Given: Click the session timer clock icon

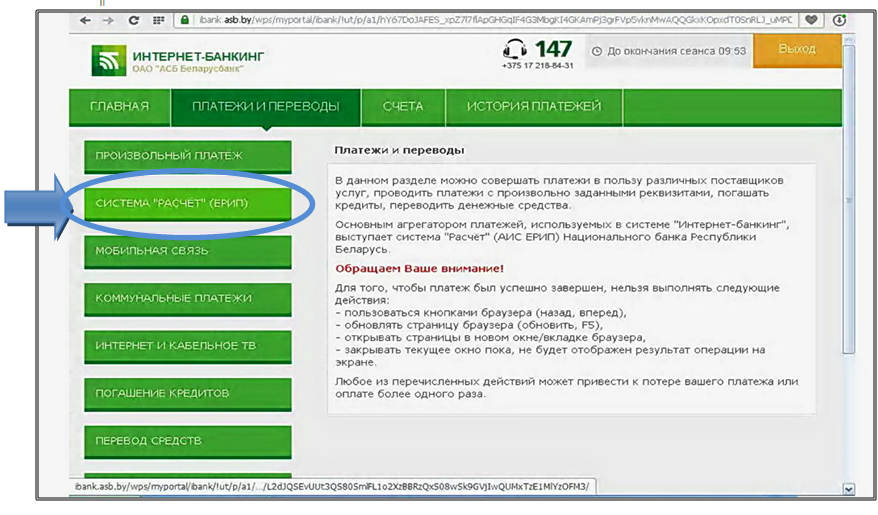Looking at the screenshot, I should [597, 51].
